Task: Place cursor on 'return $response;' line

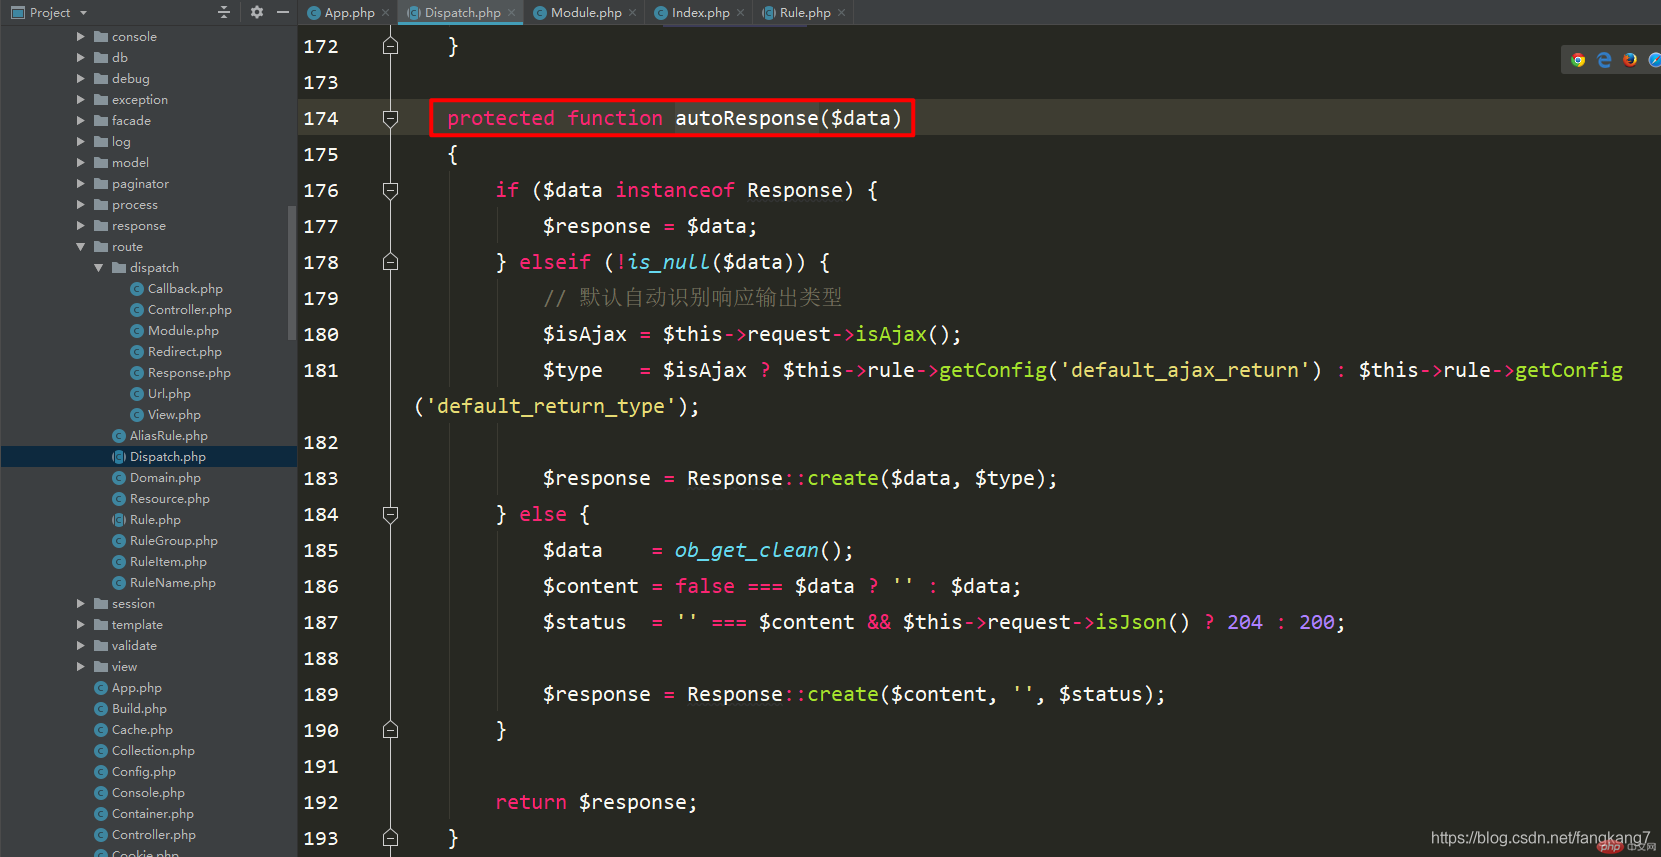Action: click(x=596, y=802)
